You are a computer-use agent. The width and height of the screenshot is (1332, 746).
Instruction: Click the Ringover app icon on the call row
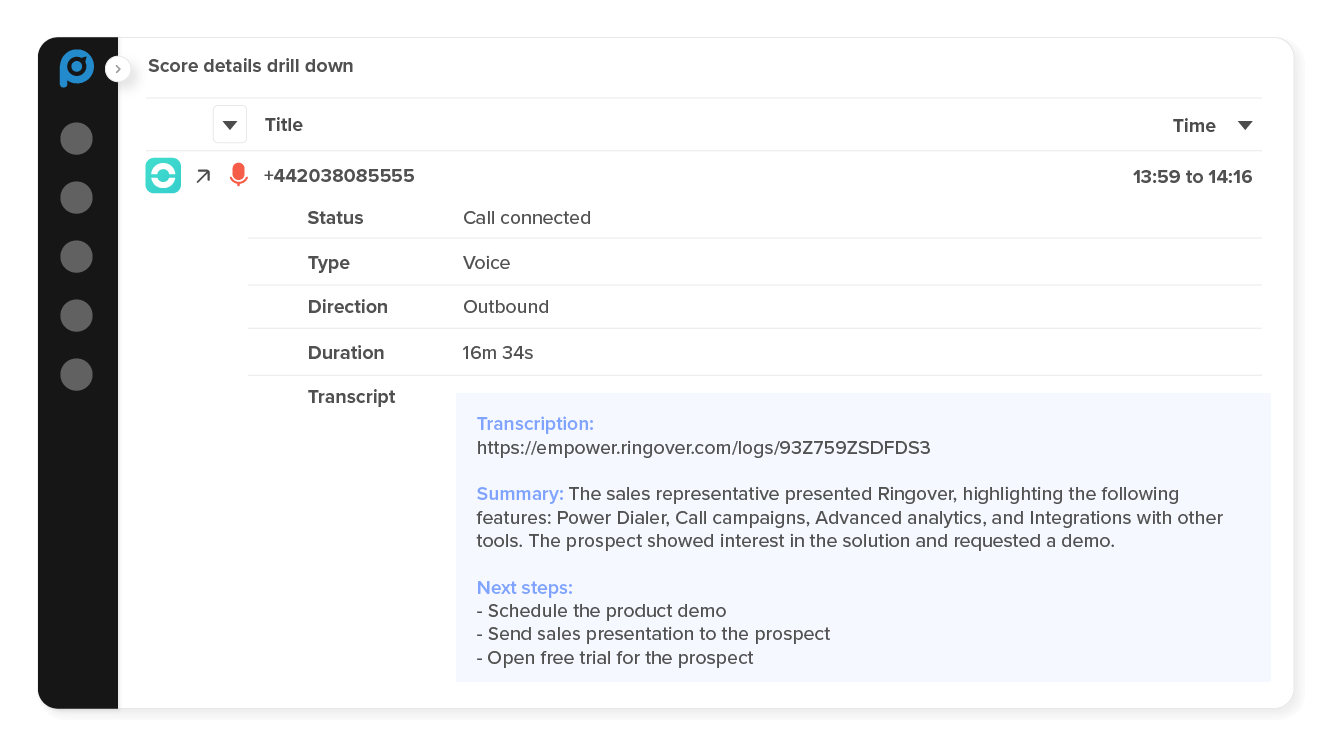coord(163,175)
